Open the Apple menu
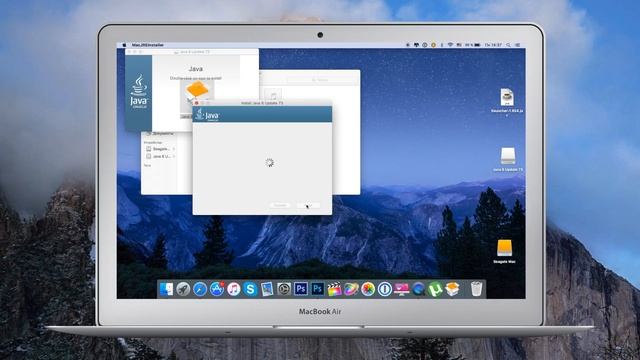 (x=124, y=45)
